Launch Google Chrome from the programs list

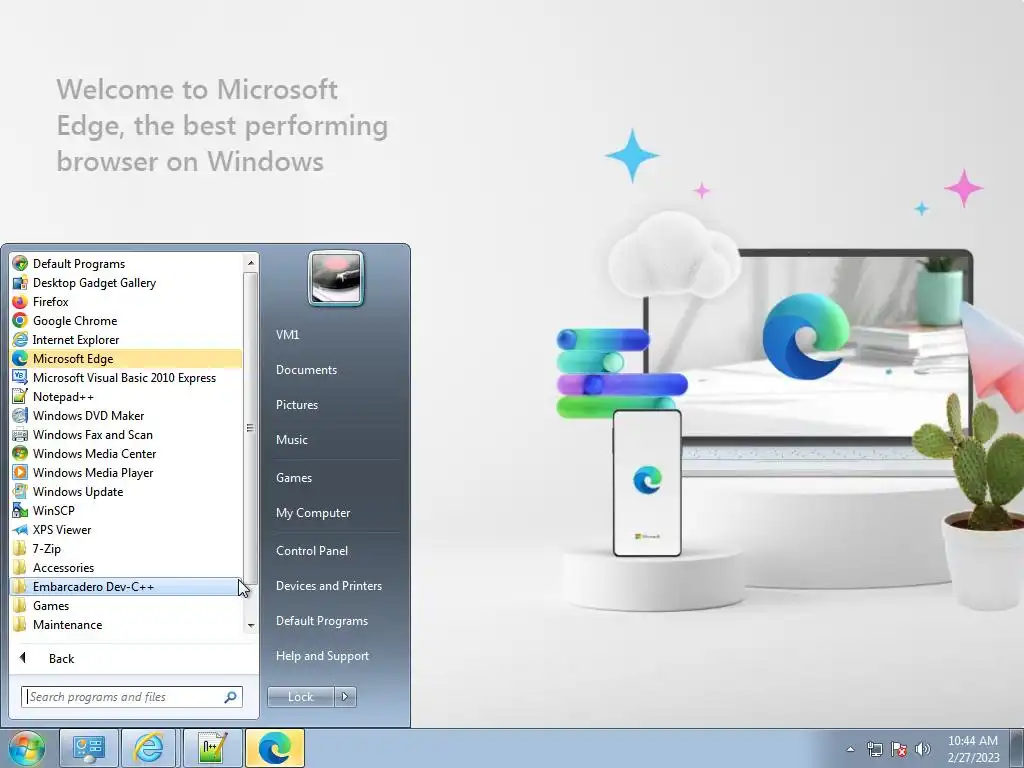pos(126,321)
